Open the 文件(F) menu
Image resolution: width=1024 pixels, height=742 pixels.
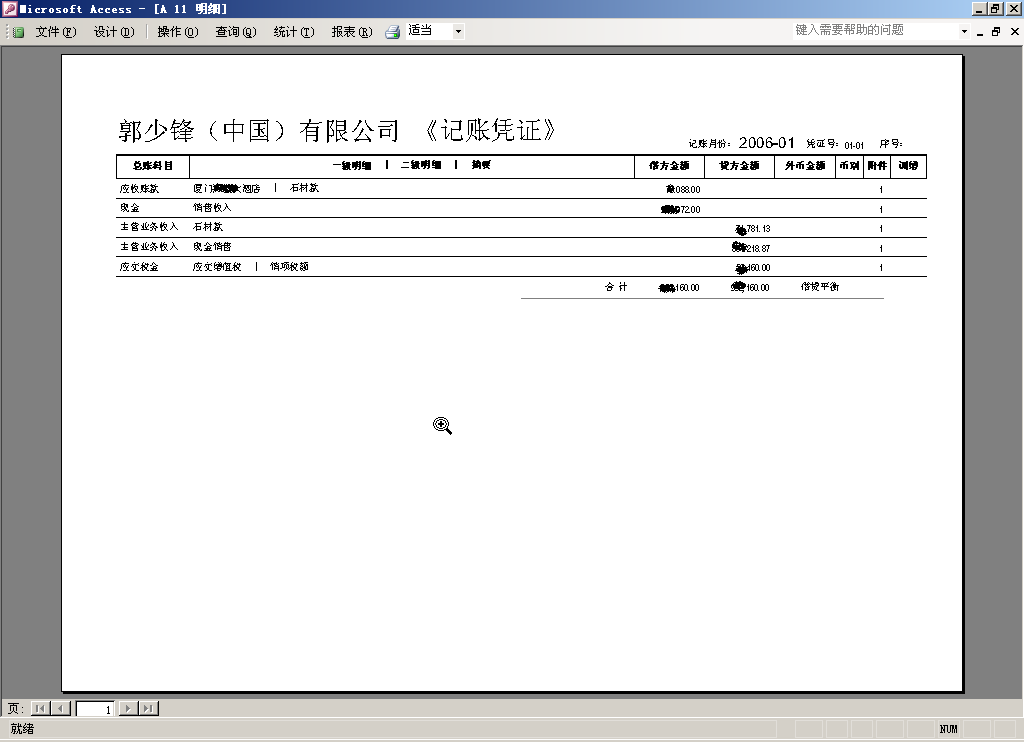tap(56, 32)
